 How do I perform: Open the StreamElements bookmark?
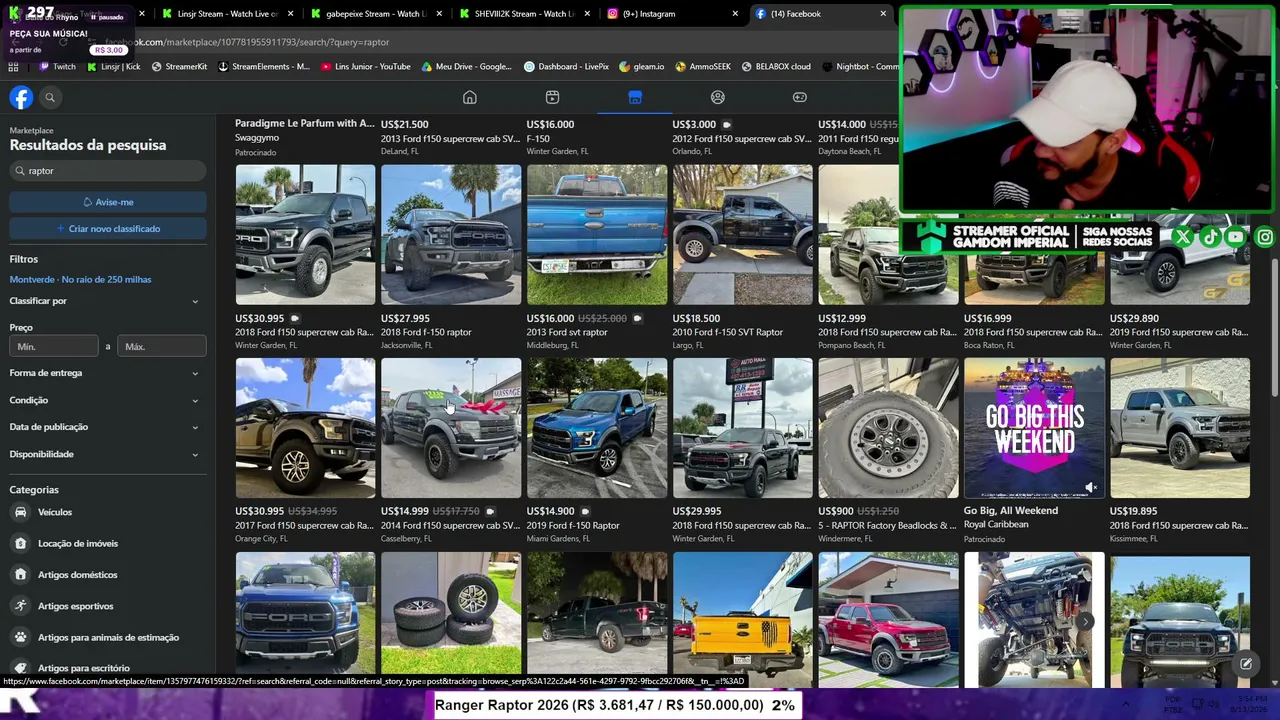pos(264,67)
